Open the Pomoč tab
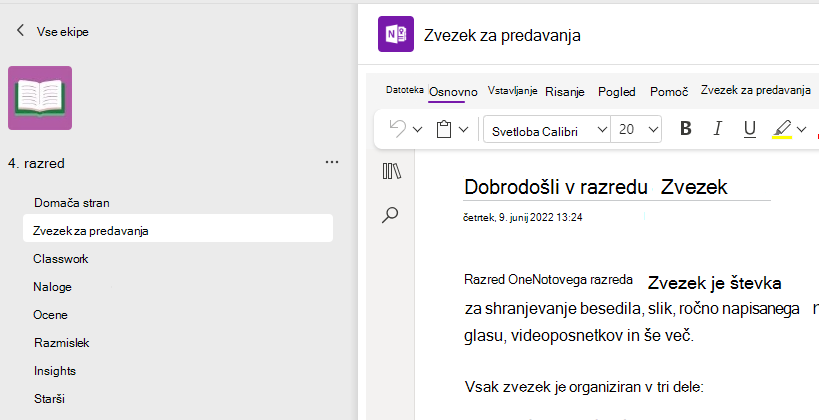819x420 pixels. pyautogui.click(x=669, y=92)
